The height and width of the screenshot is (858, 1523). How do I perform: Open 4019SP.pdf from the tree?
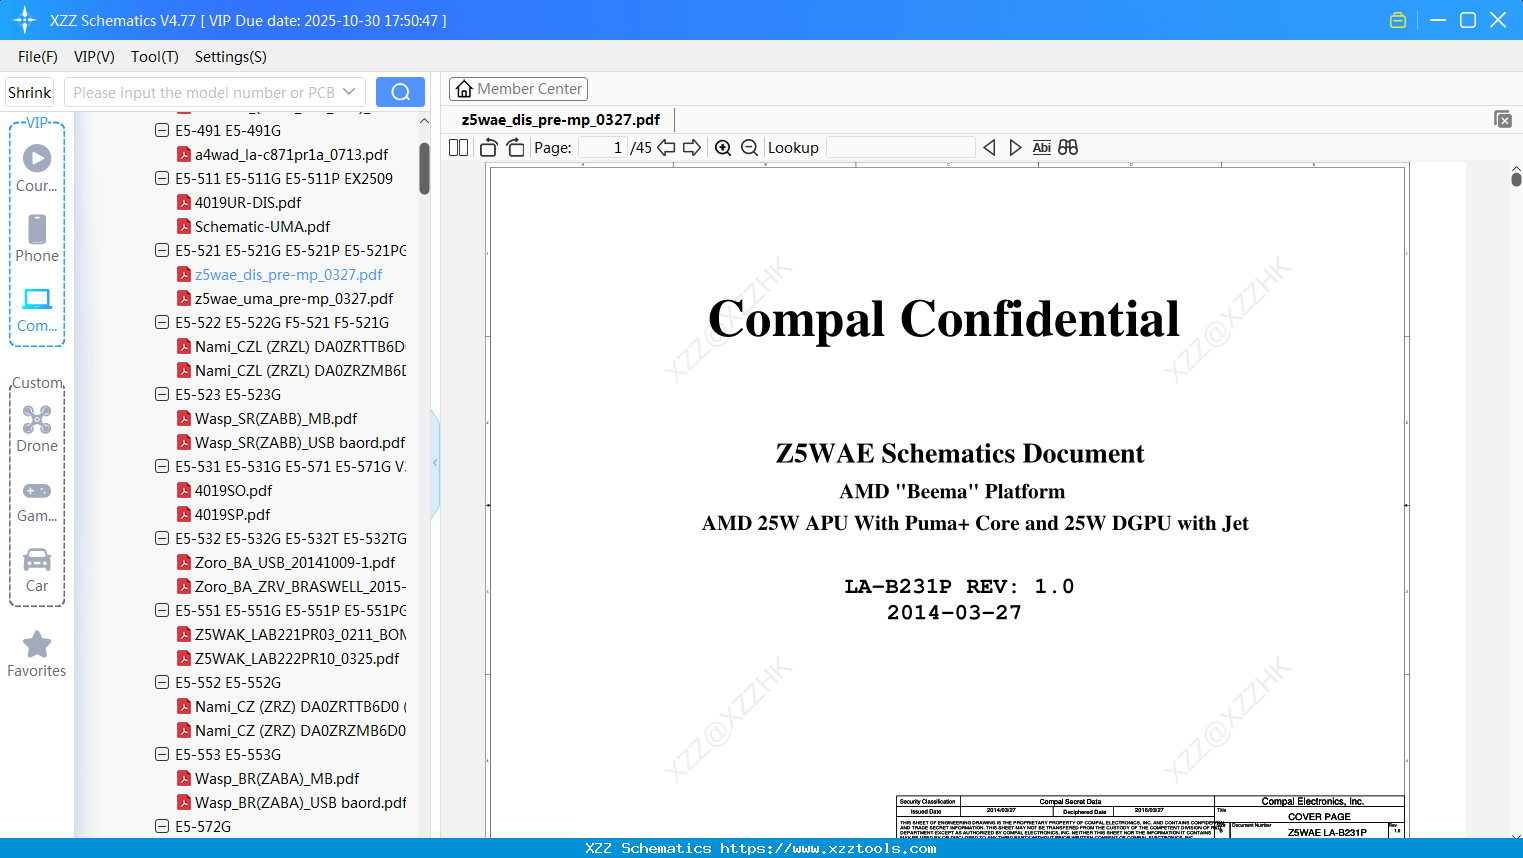[x=232, y=514]
